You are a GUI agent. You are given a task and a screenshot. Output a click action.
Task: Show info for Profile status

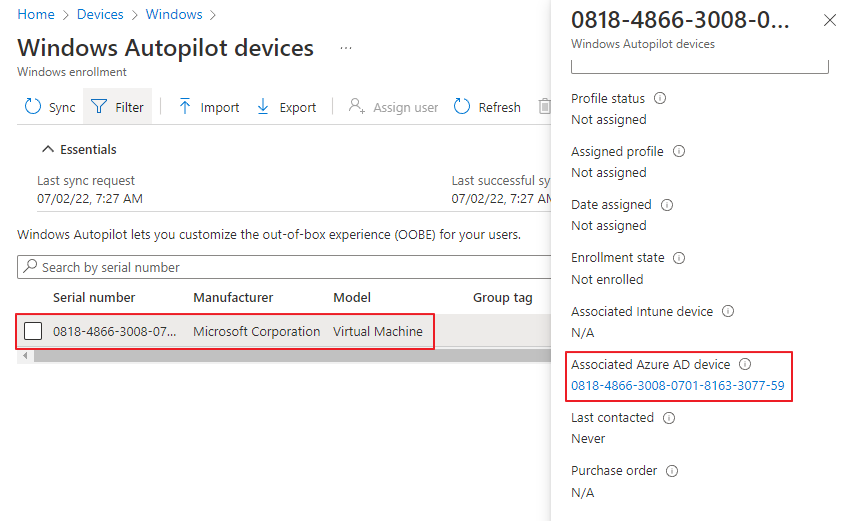pyautogui.click(x=660, y=98)
